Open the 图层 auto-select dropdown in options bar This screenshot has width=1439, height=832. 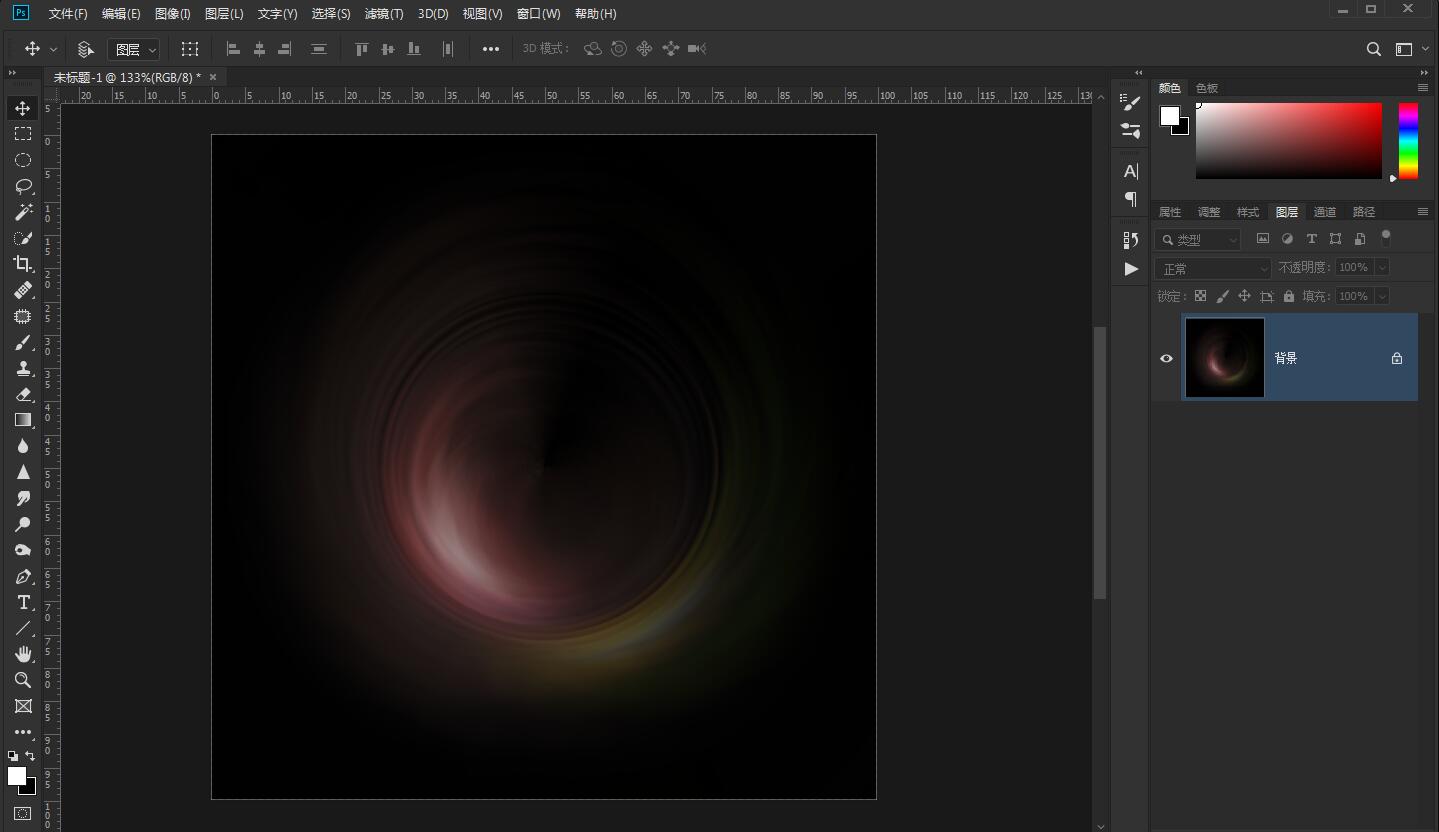(x=135, y=49)
